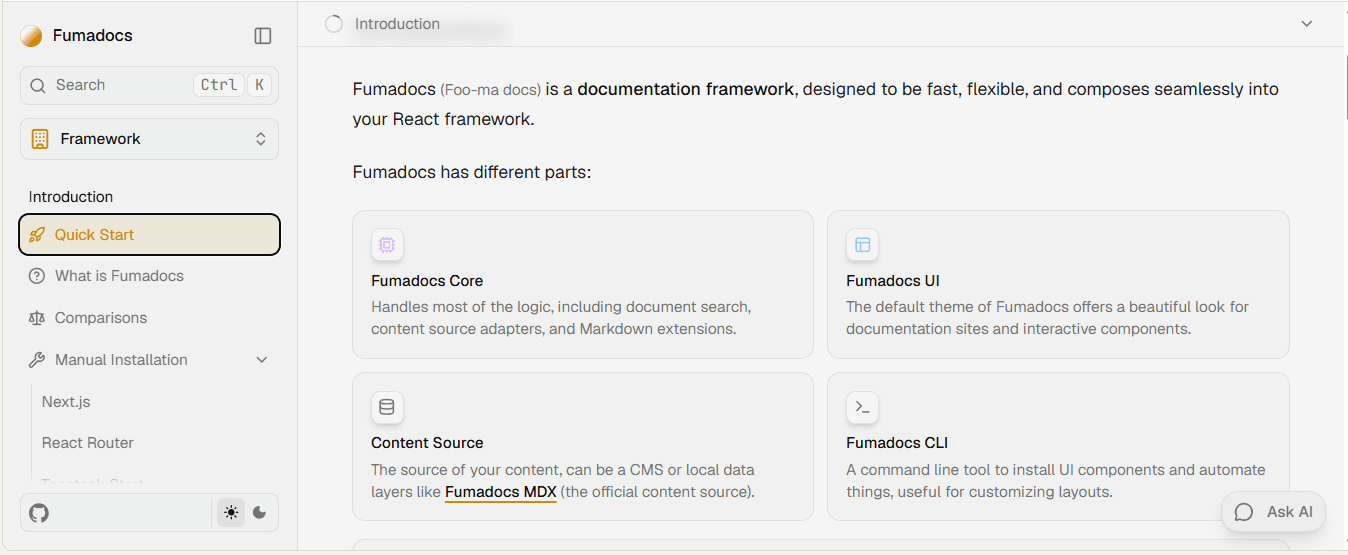The width and height of the screenshot is (1348, 555).
Task: Switch to light theme sun icon
Action: point(231,513)
